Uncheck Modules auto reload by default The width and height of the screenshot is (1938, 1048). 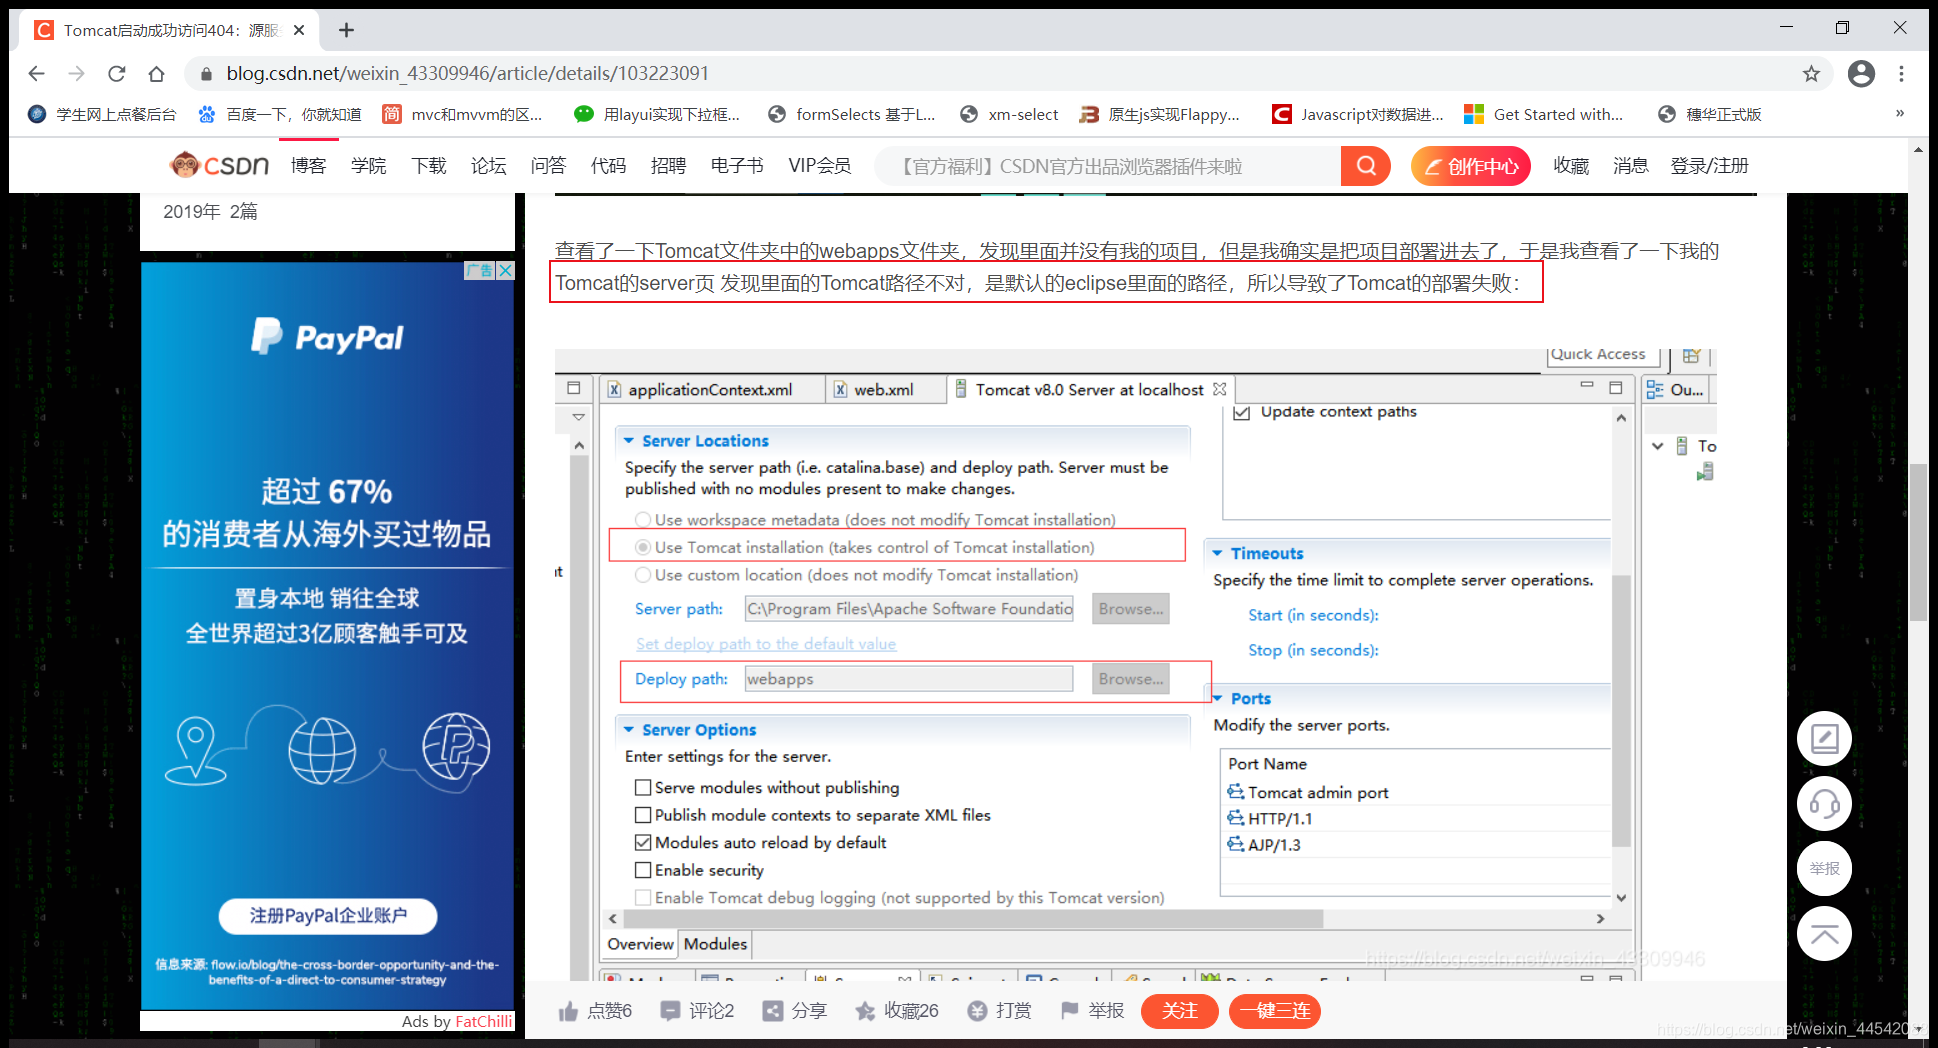pos(643,843)
